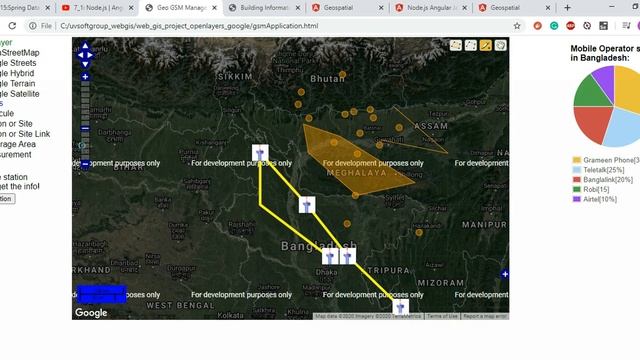Screen dimensions: 640x360
Task: Click the tower marker near Bihar border
Action: pyautogui.click(x=260, y=153)
